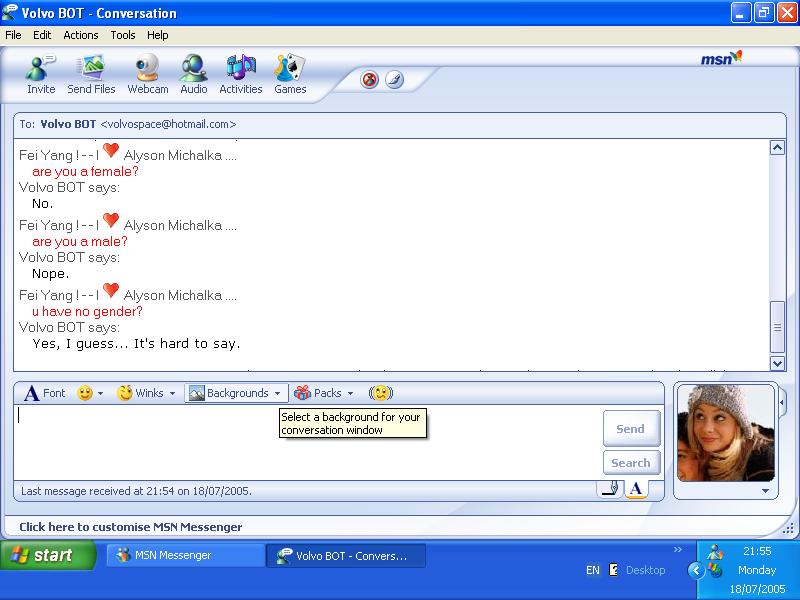Switch to handwriting input mode
The width and height of the screenshot is (800, 600).
[610, 489]
